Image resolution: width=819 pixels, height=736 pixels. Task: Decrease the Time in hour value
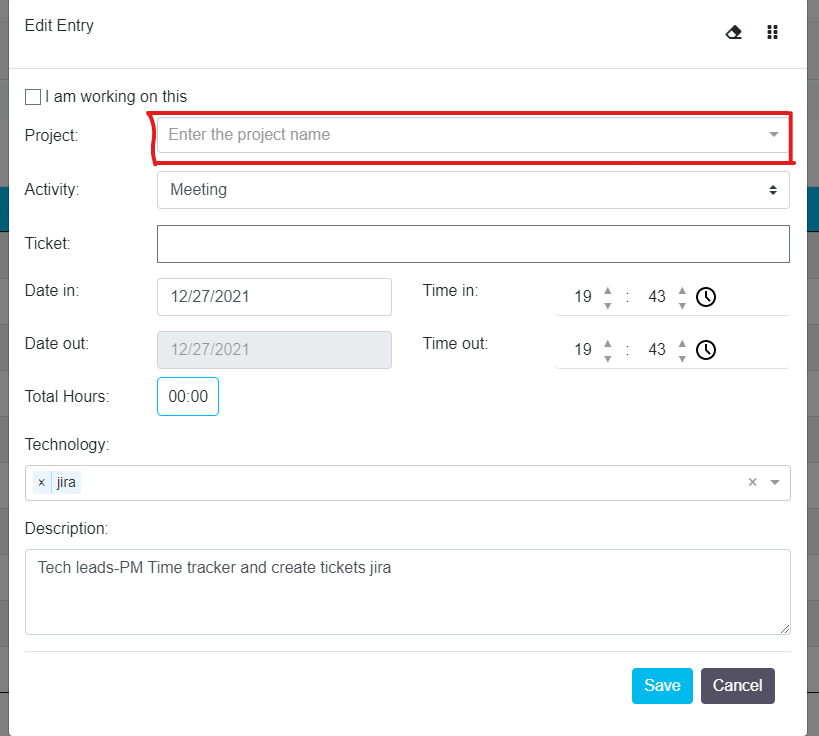pyautogui.click(x=607, y=306)
